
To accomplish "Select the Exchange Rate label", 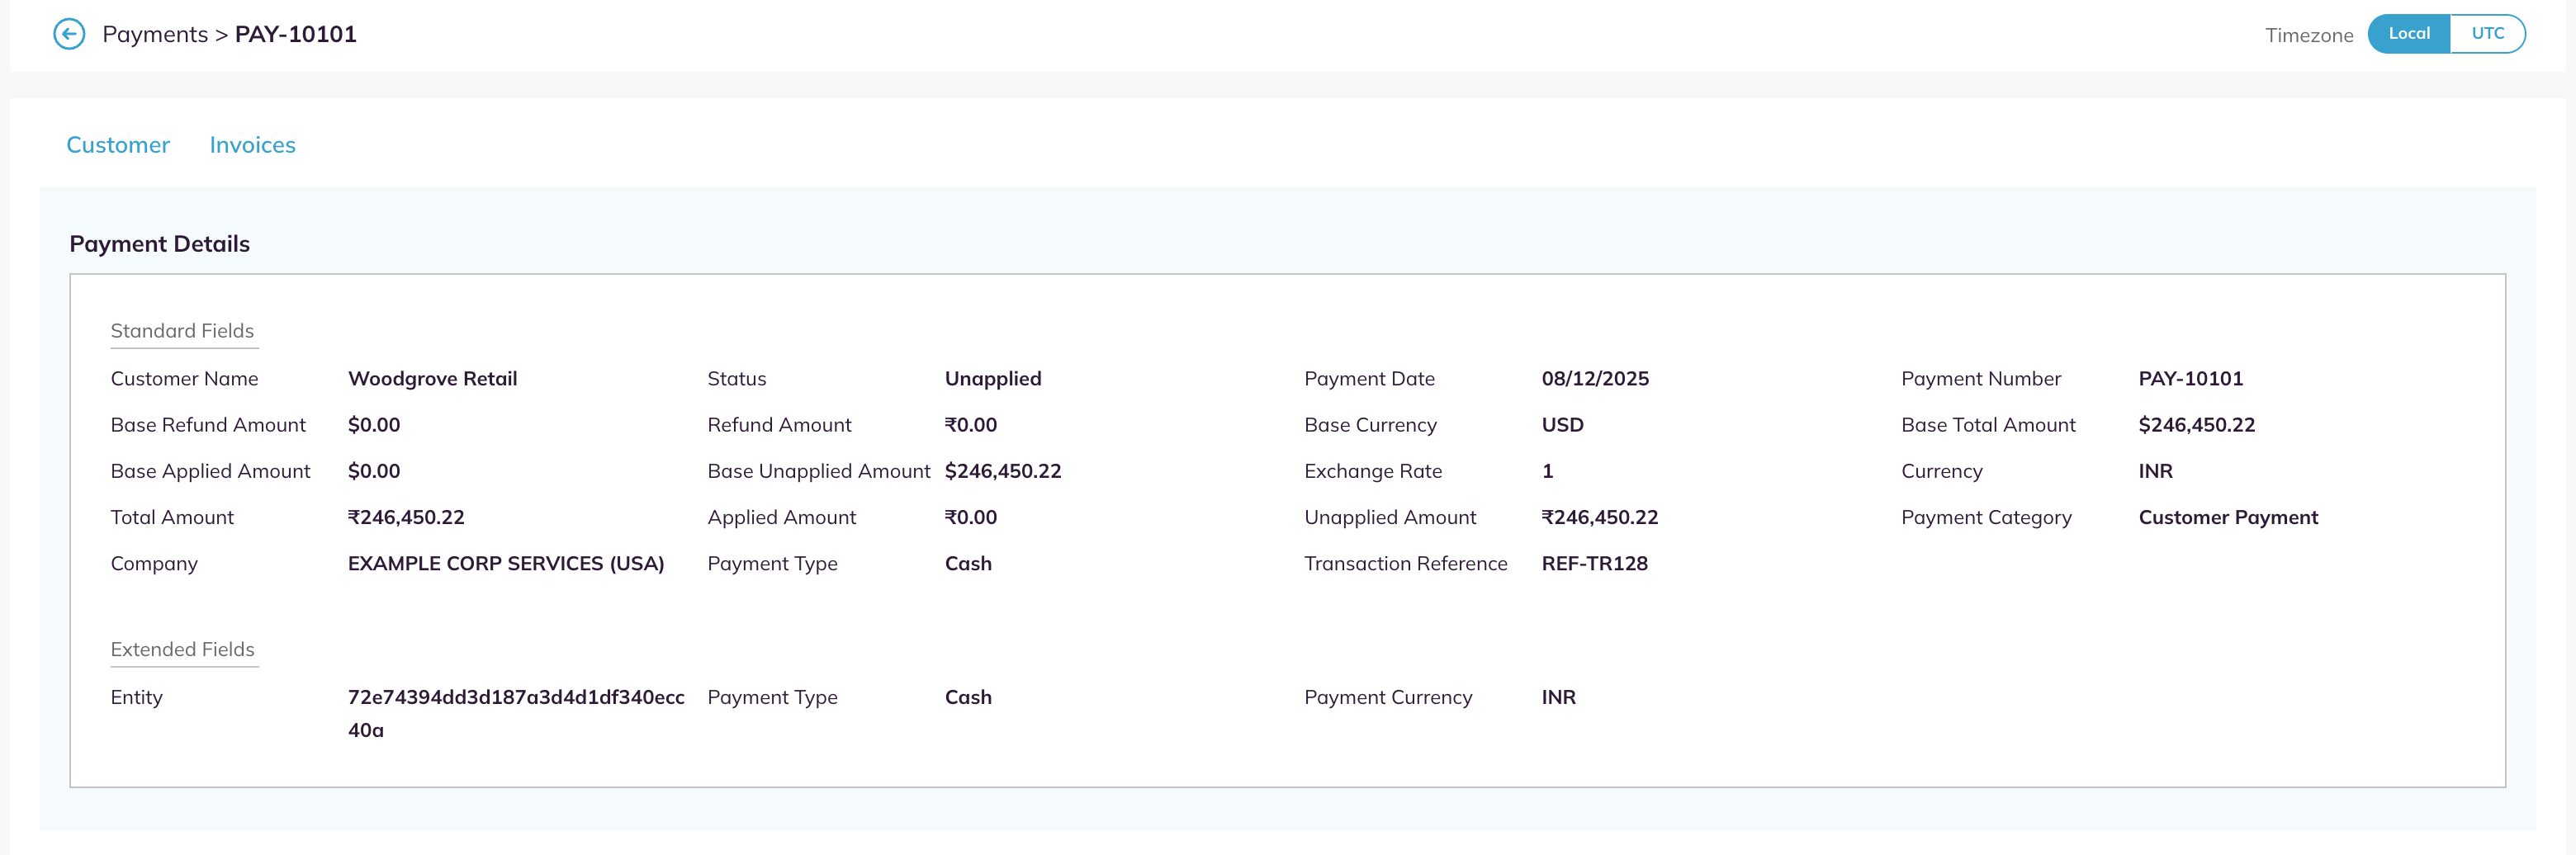I will click(1372, 471).
